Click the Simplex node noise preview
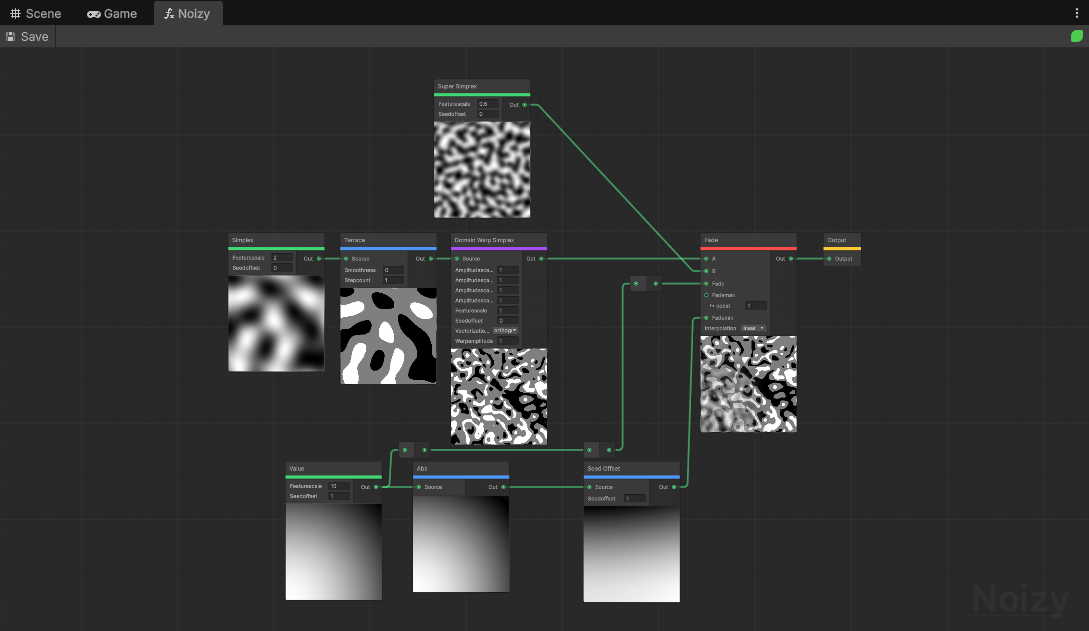Screen dimensions: 1089x631 tap(276, 323)
